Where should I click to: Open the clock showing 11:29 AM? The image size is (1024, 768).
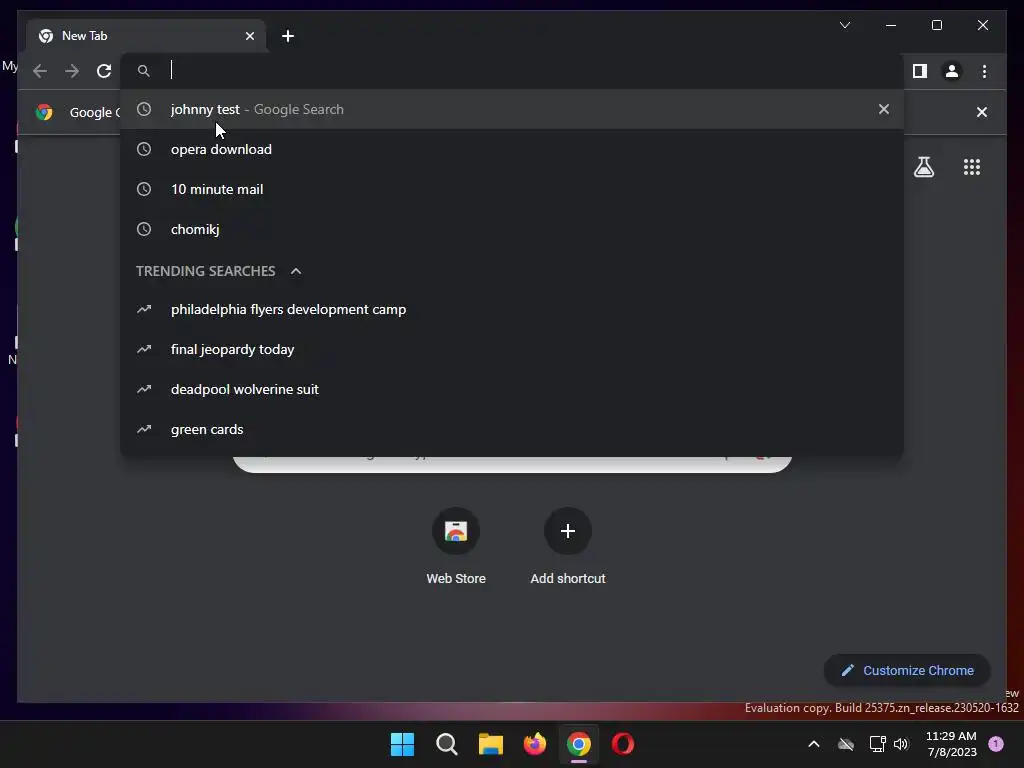952,744
